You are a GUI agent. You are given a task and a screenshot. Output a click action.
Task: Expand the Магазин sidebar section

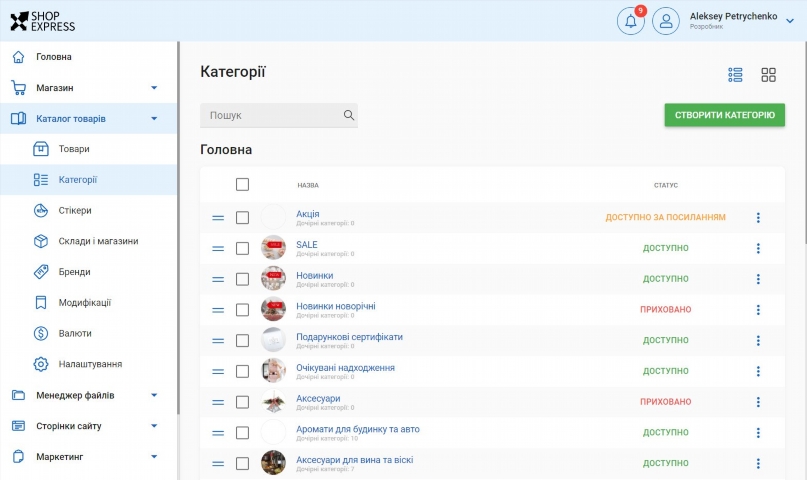click(x=154, y=88)
